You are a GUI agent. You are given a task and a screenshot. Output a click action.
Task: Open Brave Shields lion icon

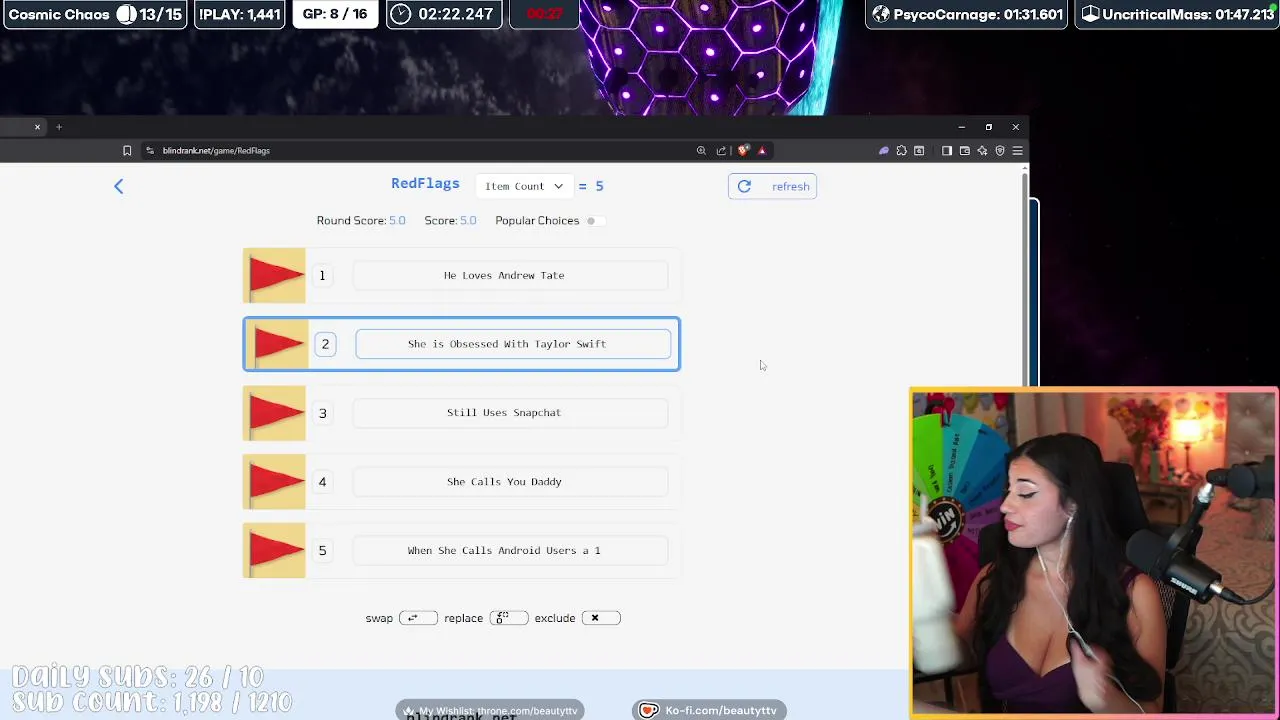coord(743,151)
